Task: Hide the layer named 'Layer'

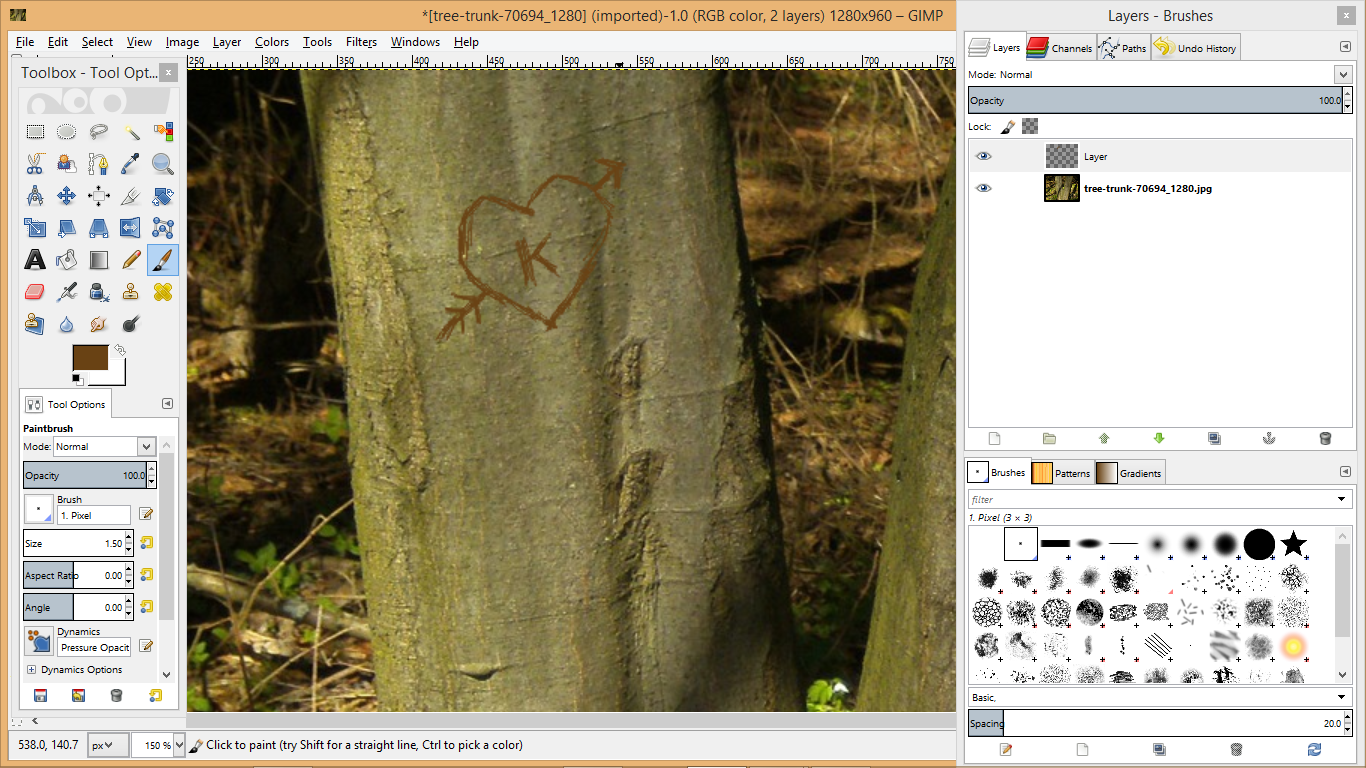Action: 984,157
